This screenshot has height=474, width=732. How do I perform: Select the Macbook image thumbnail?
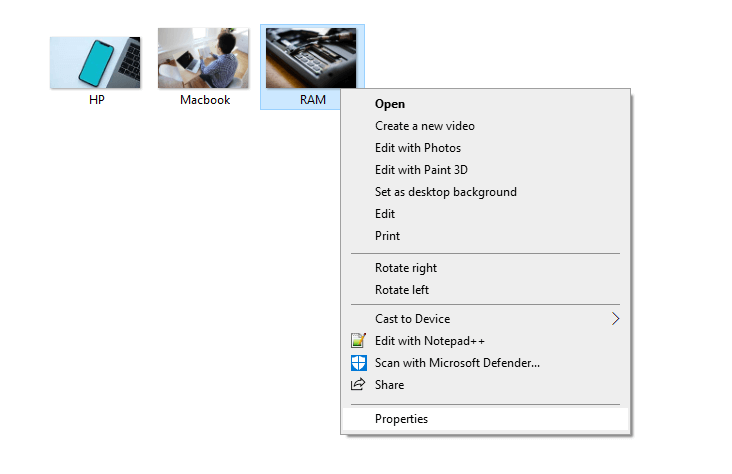pyautogui.click(x=203, y=58)
